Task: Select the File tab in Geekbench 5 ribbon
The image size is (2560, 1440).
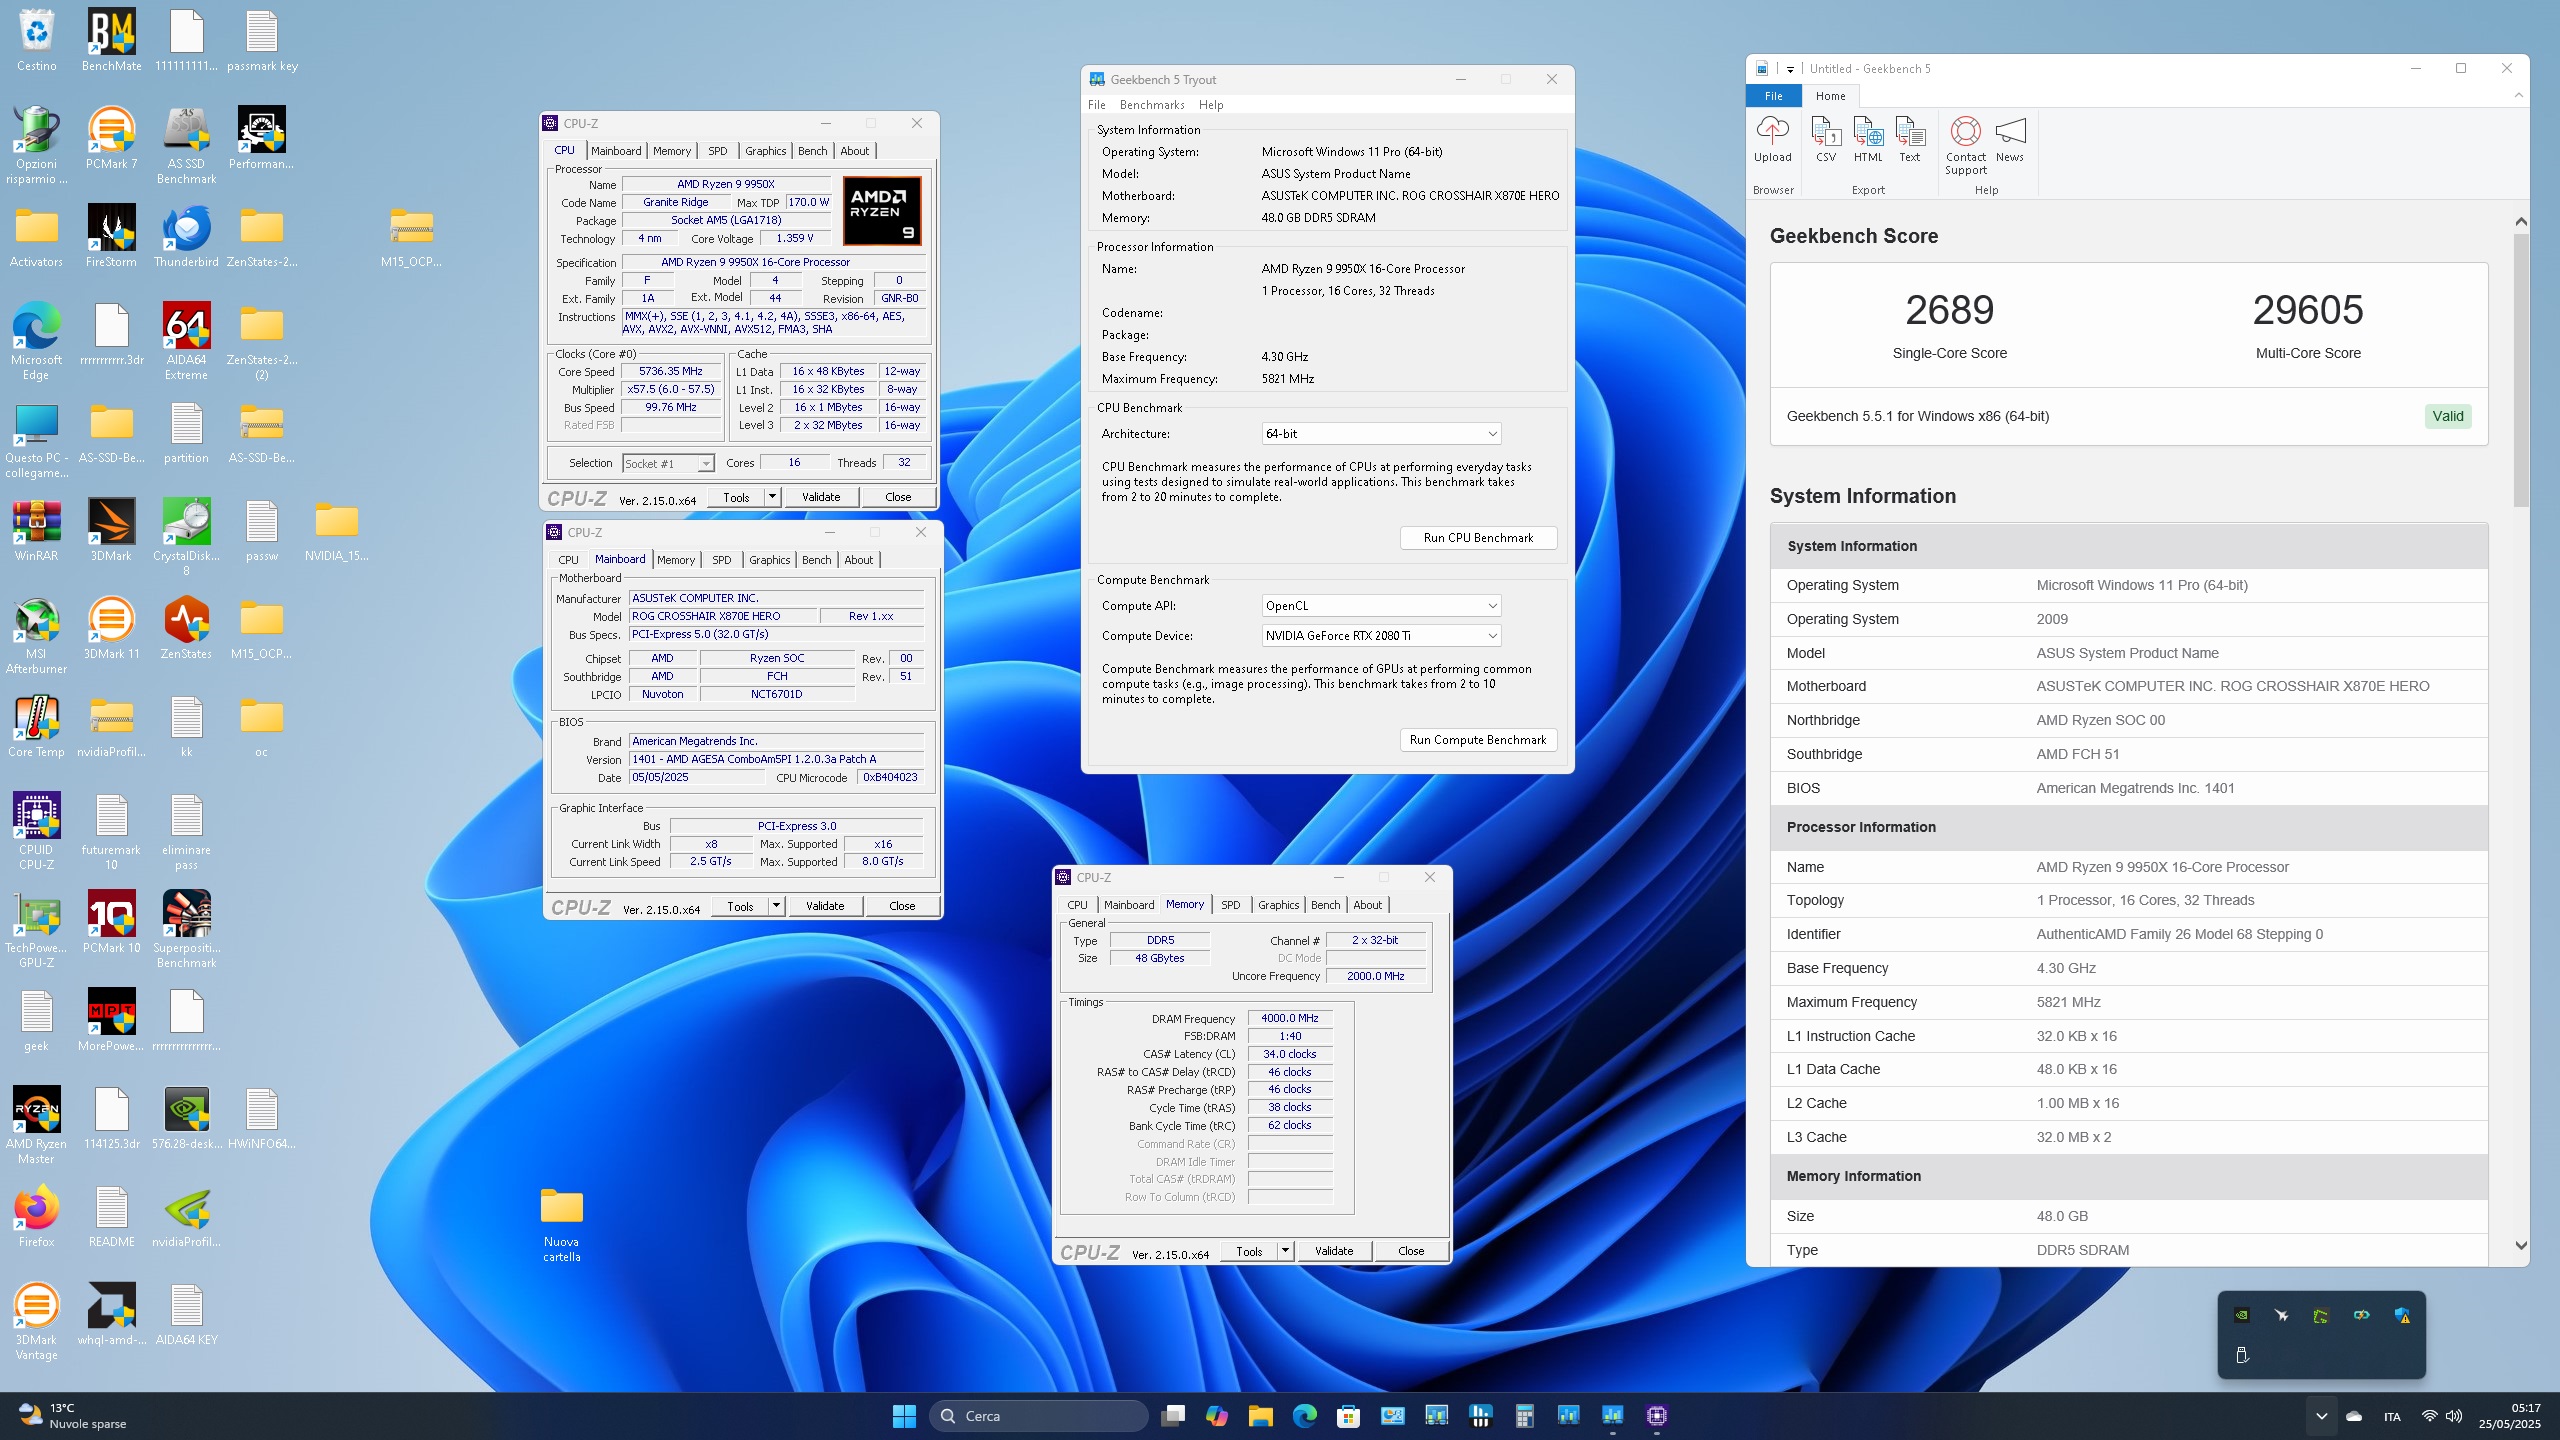Action: coord(1773,96)
